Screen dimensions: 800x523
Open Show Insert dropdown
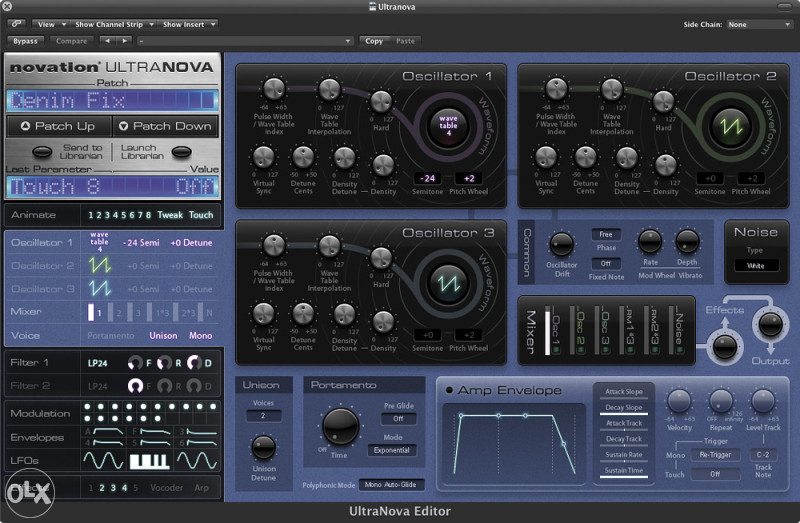pyautogui.click(x=189, y=24)
